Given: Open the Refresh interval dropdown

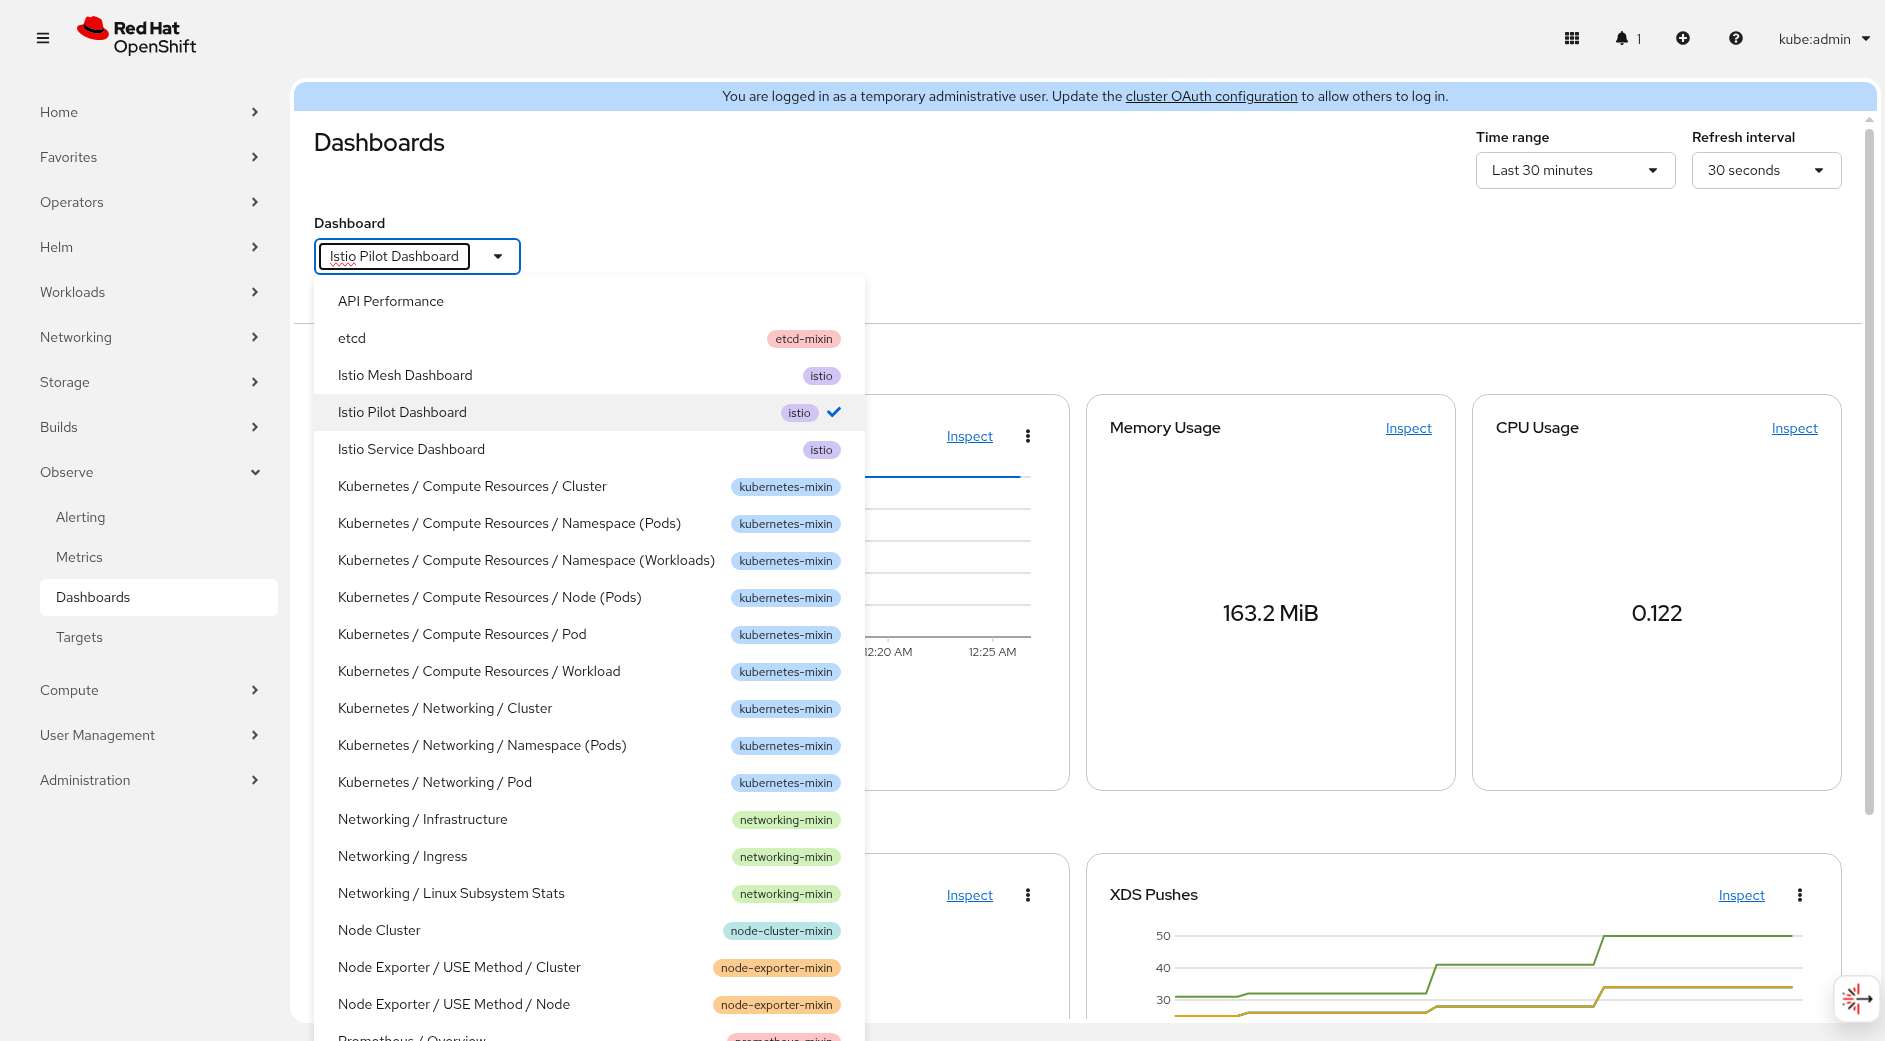Looking at the screenshot, I should click(1766, 170).
